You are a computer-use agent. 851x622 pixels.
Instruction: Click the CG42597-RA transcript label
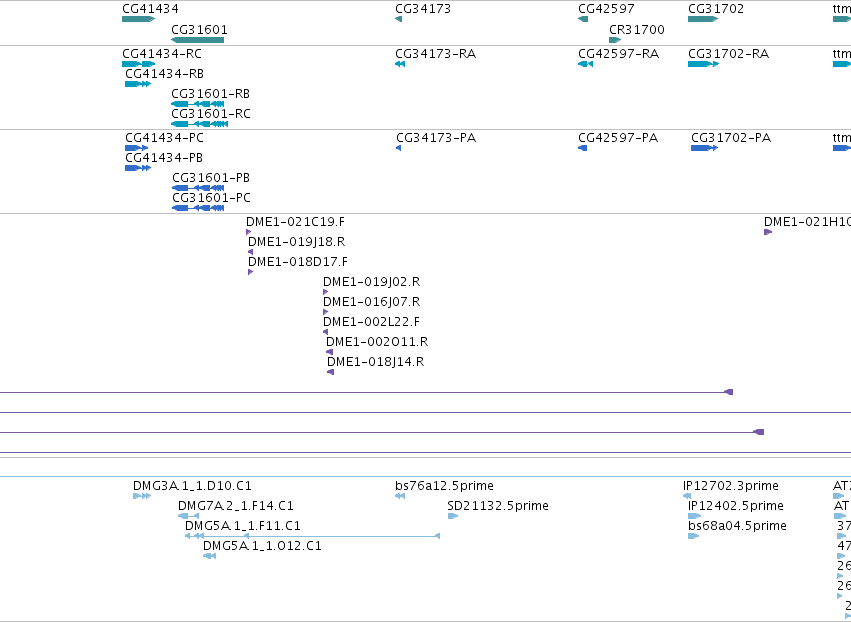click(x=618, y=54)
